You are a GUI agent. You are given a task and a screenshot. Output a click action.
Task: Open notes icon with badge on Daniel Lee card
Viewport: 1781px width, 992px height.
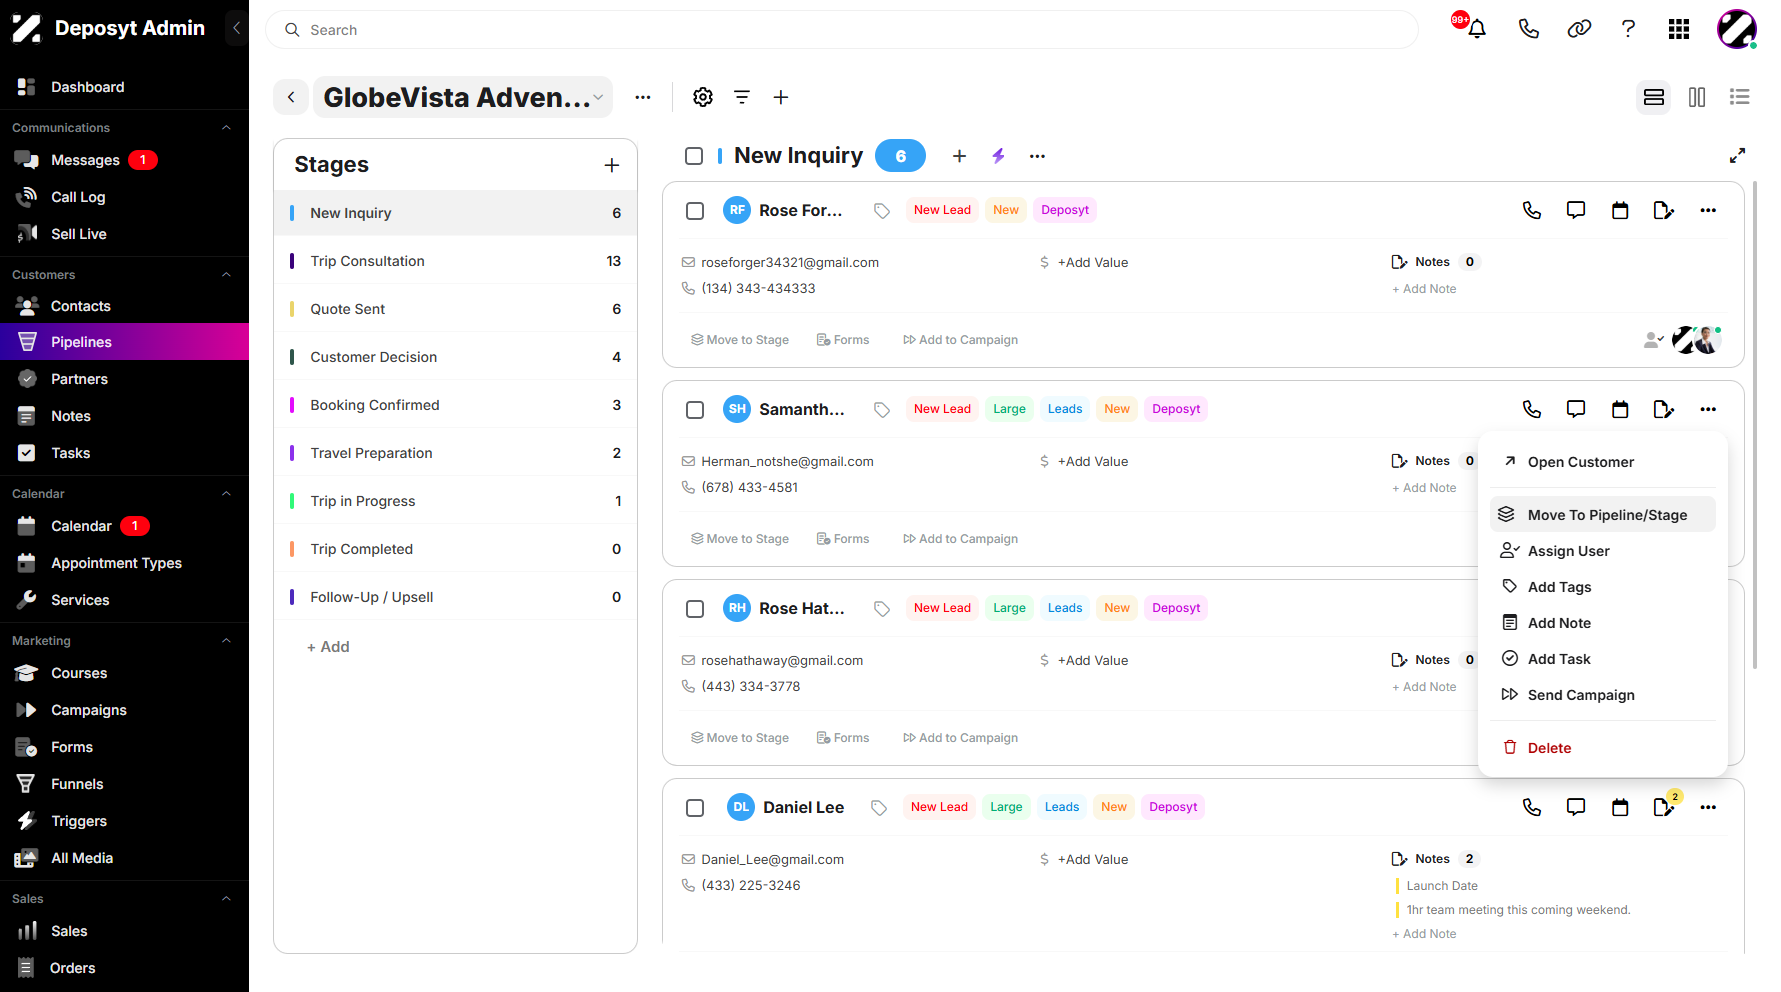coord(1664,807)
